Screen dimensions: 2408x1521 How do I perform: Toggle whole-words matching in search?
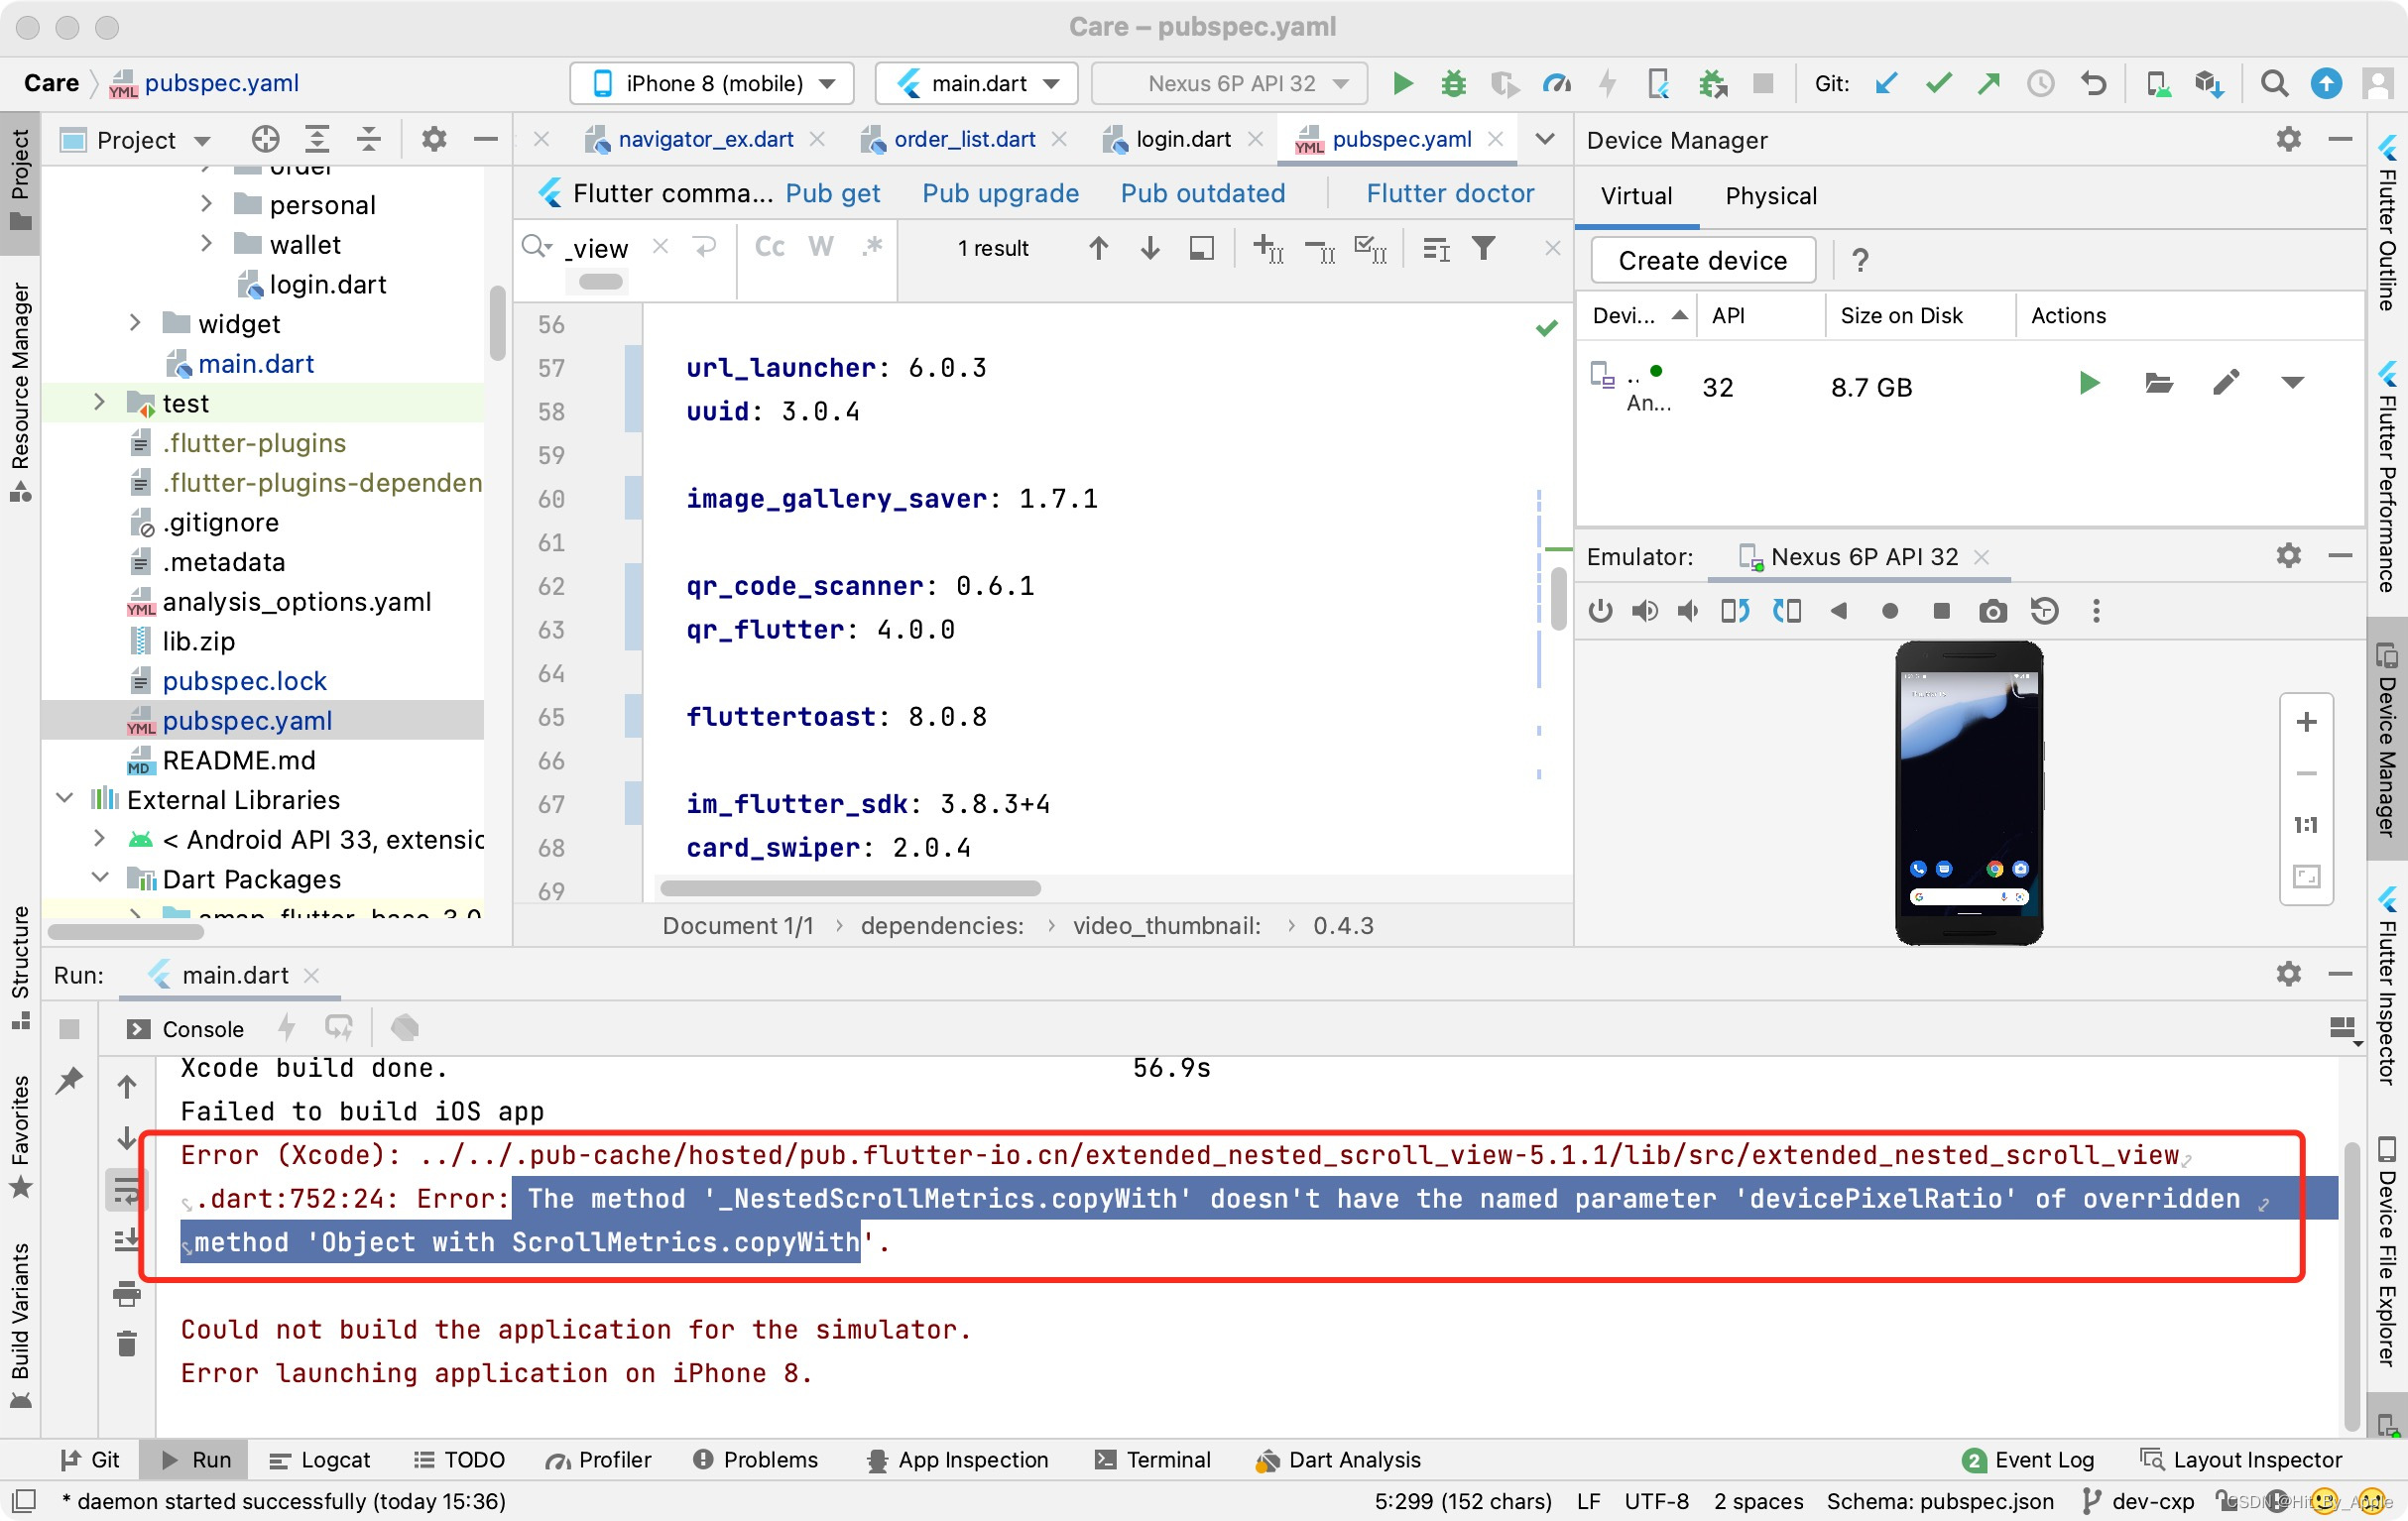pos(820,247)
